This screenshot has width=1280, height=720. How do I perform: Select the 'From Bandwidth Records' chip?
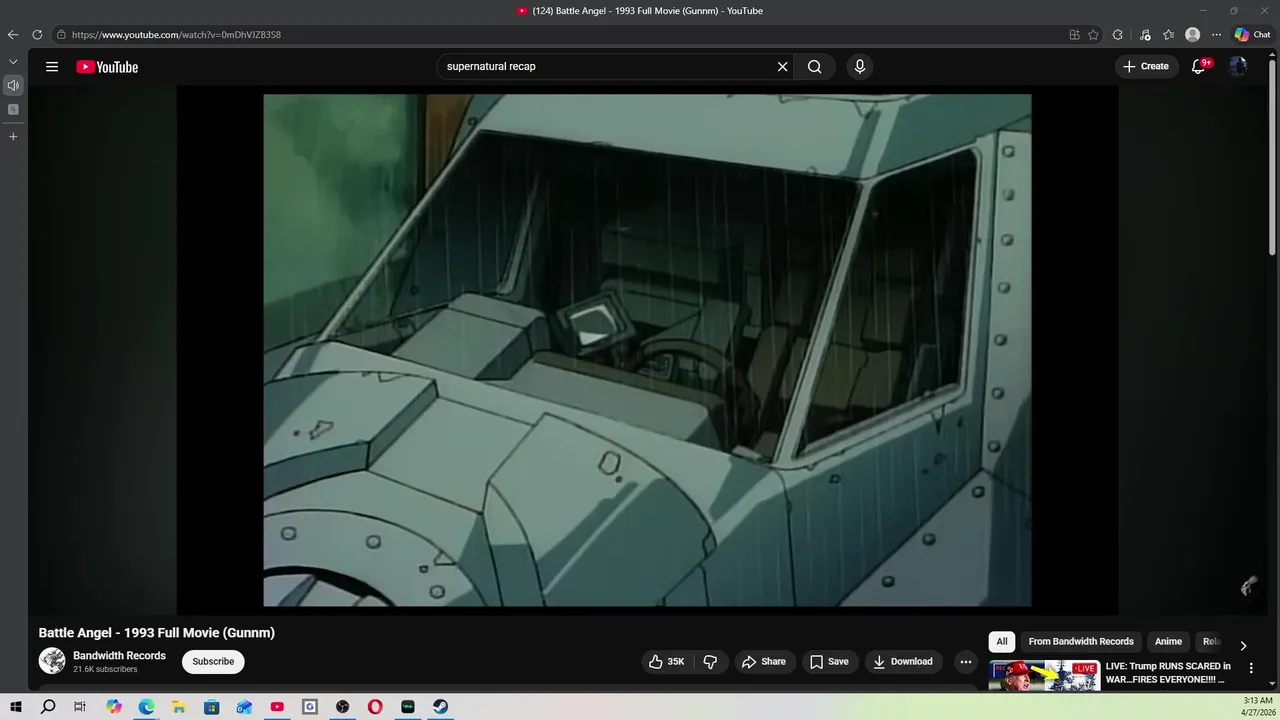pos(1081,642)
